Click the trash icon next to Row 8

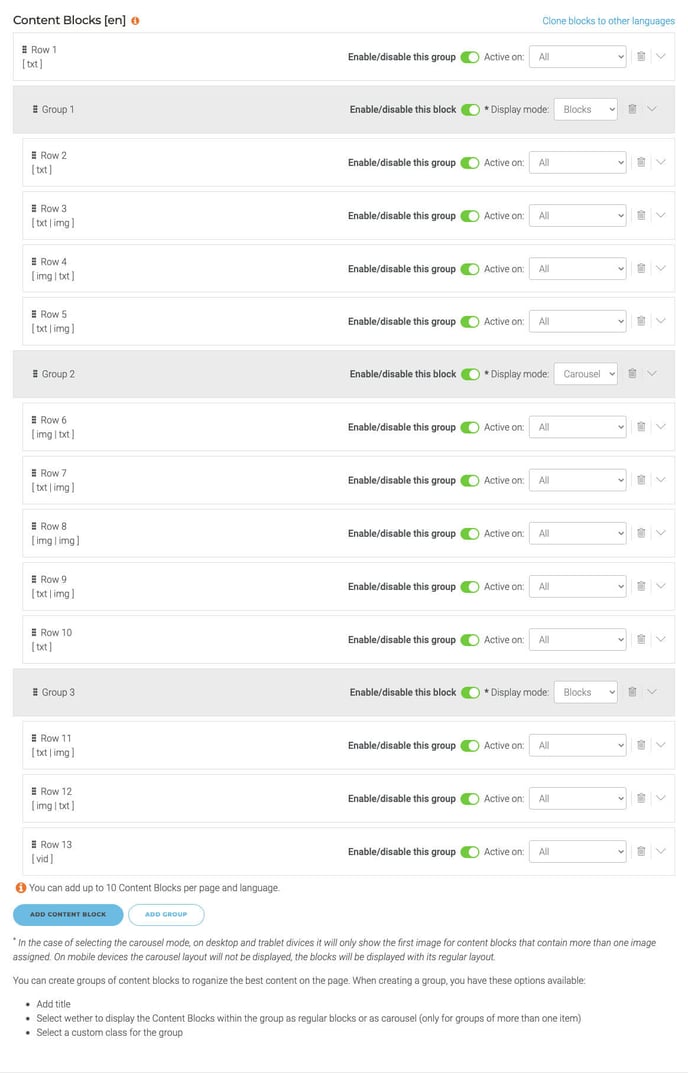pos(641,533)
